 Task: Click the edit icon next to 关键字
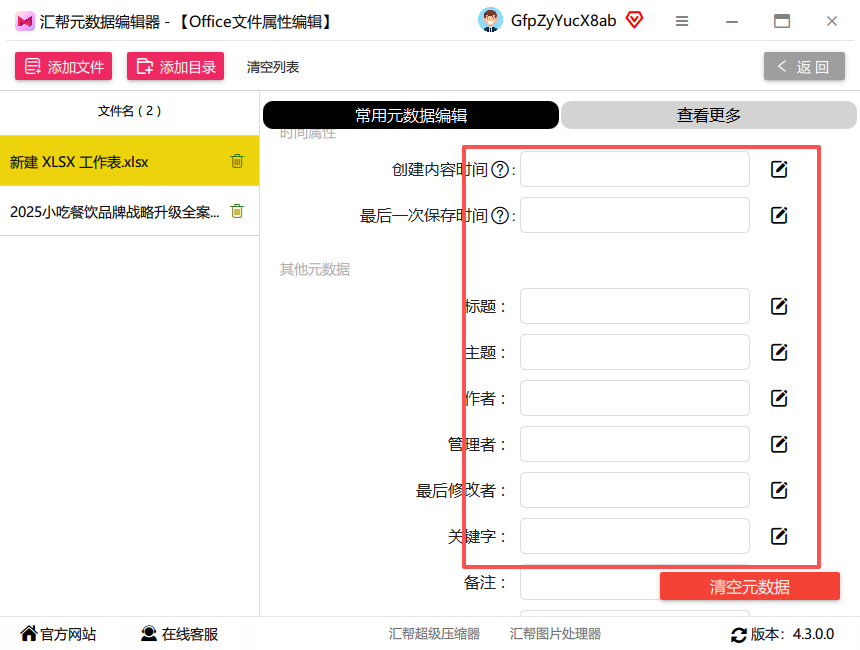(779, 536)
